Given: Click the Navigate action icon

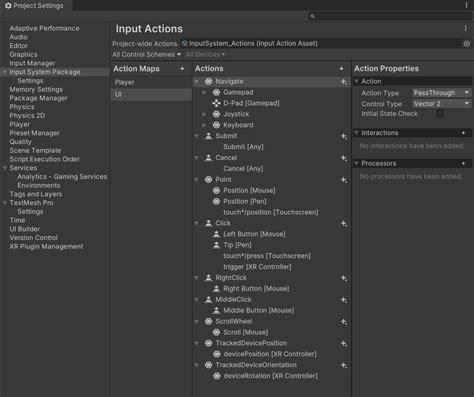Looking at the screenshot, I should click(208, 81).
